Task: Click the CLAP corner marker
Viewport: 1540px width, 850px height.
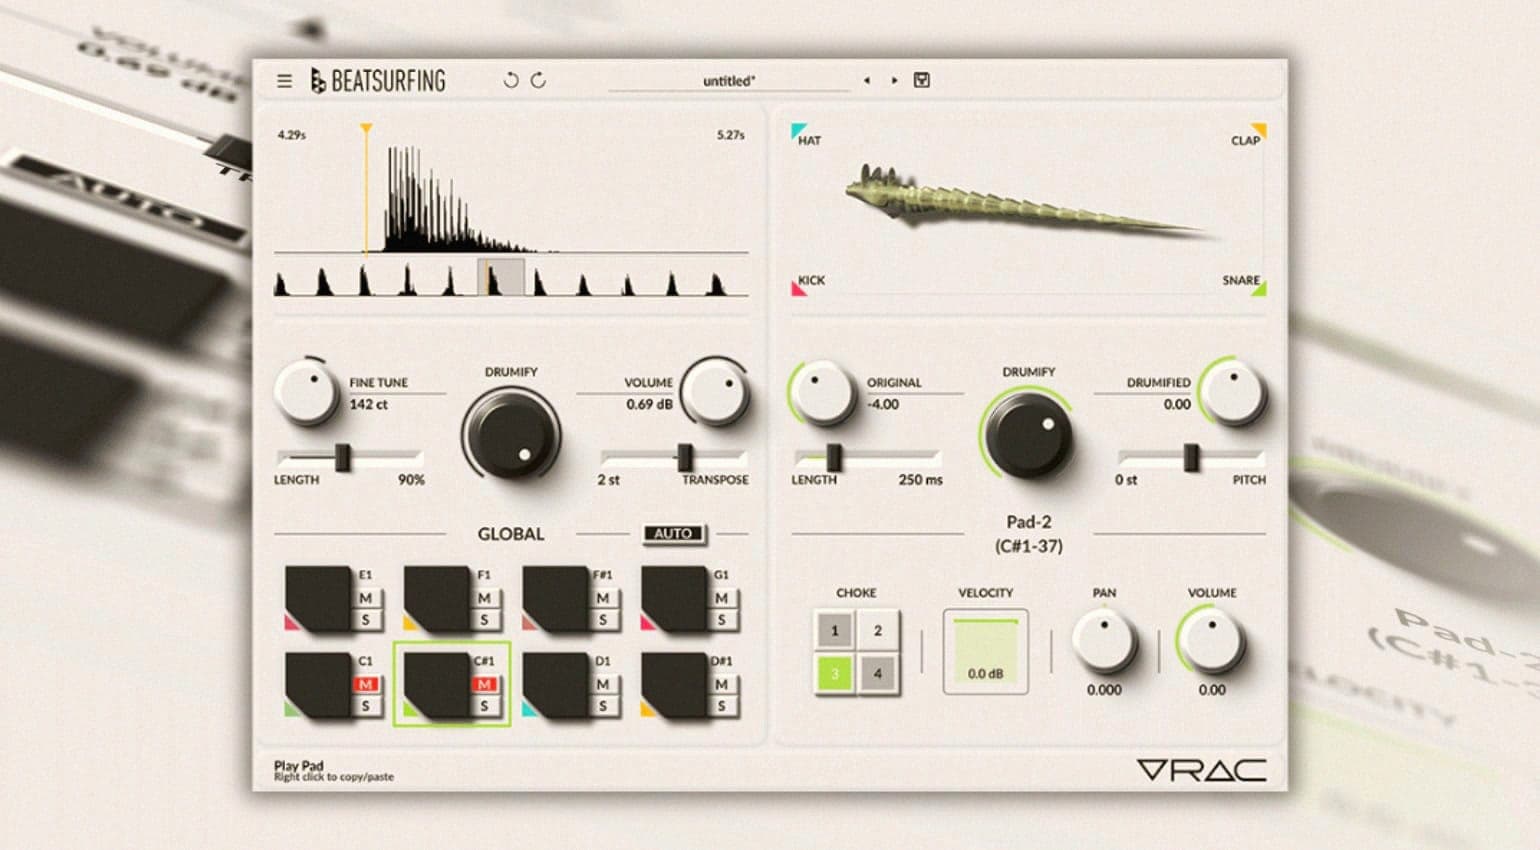Action: coord(1259,130)
